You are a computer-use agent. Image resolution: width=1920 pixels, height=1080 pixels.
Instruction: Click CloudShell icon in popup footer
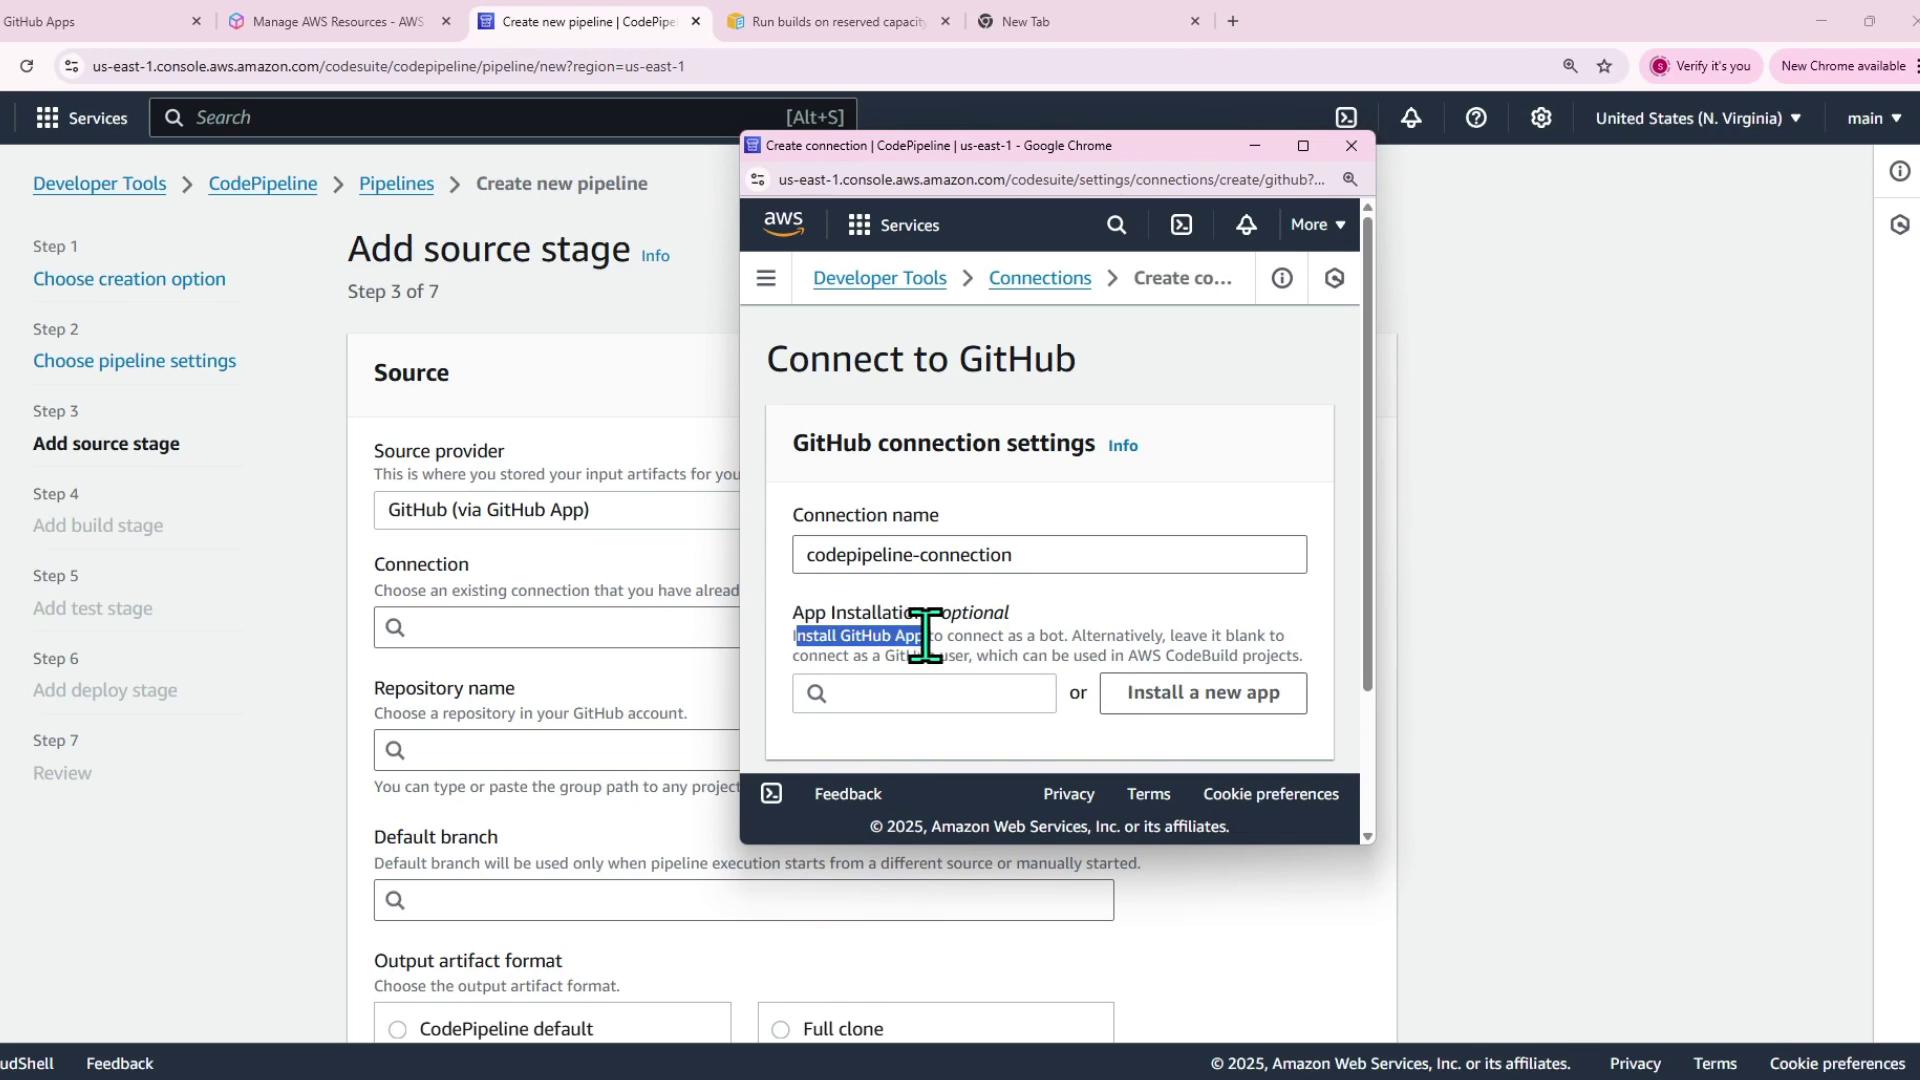coord(771,794)
